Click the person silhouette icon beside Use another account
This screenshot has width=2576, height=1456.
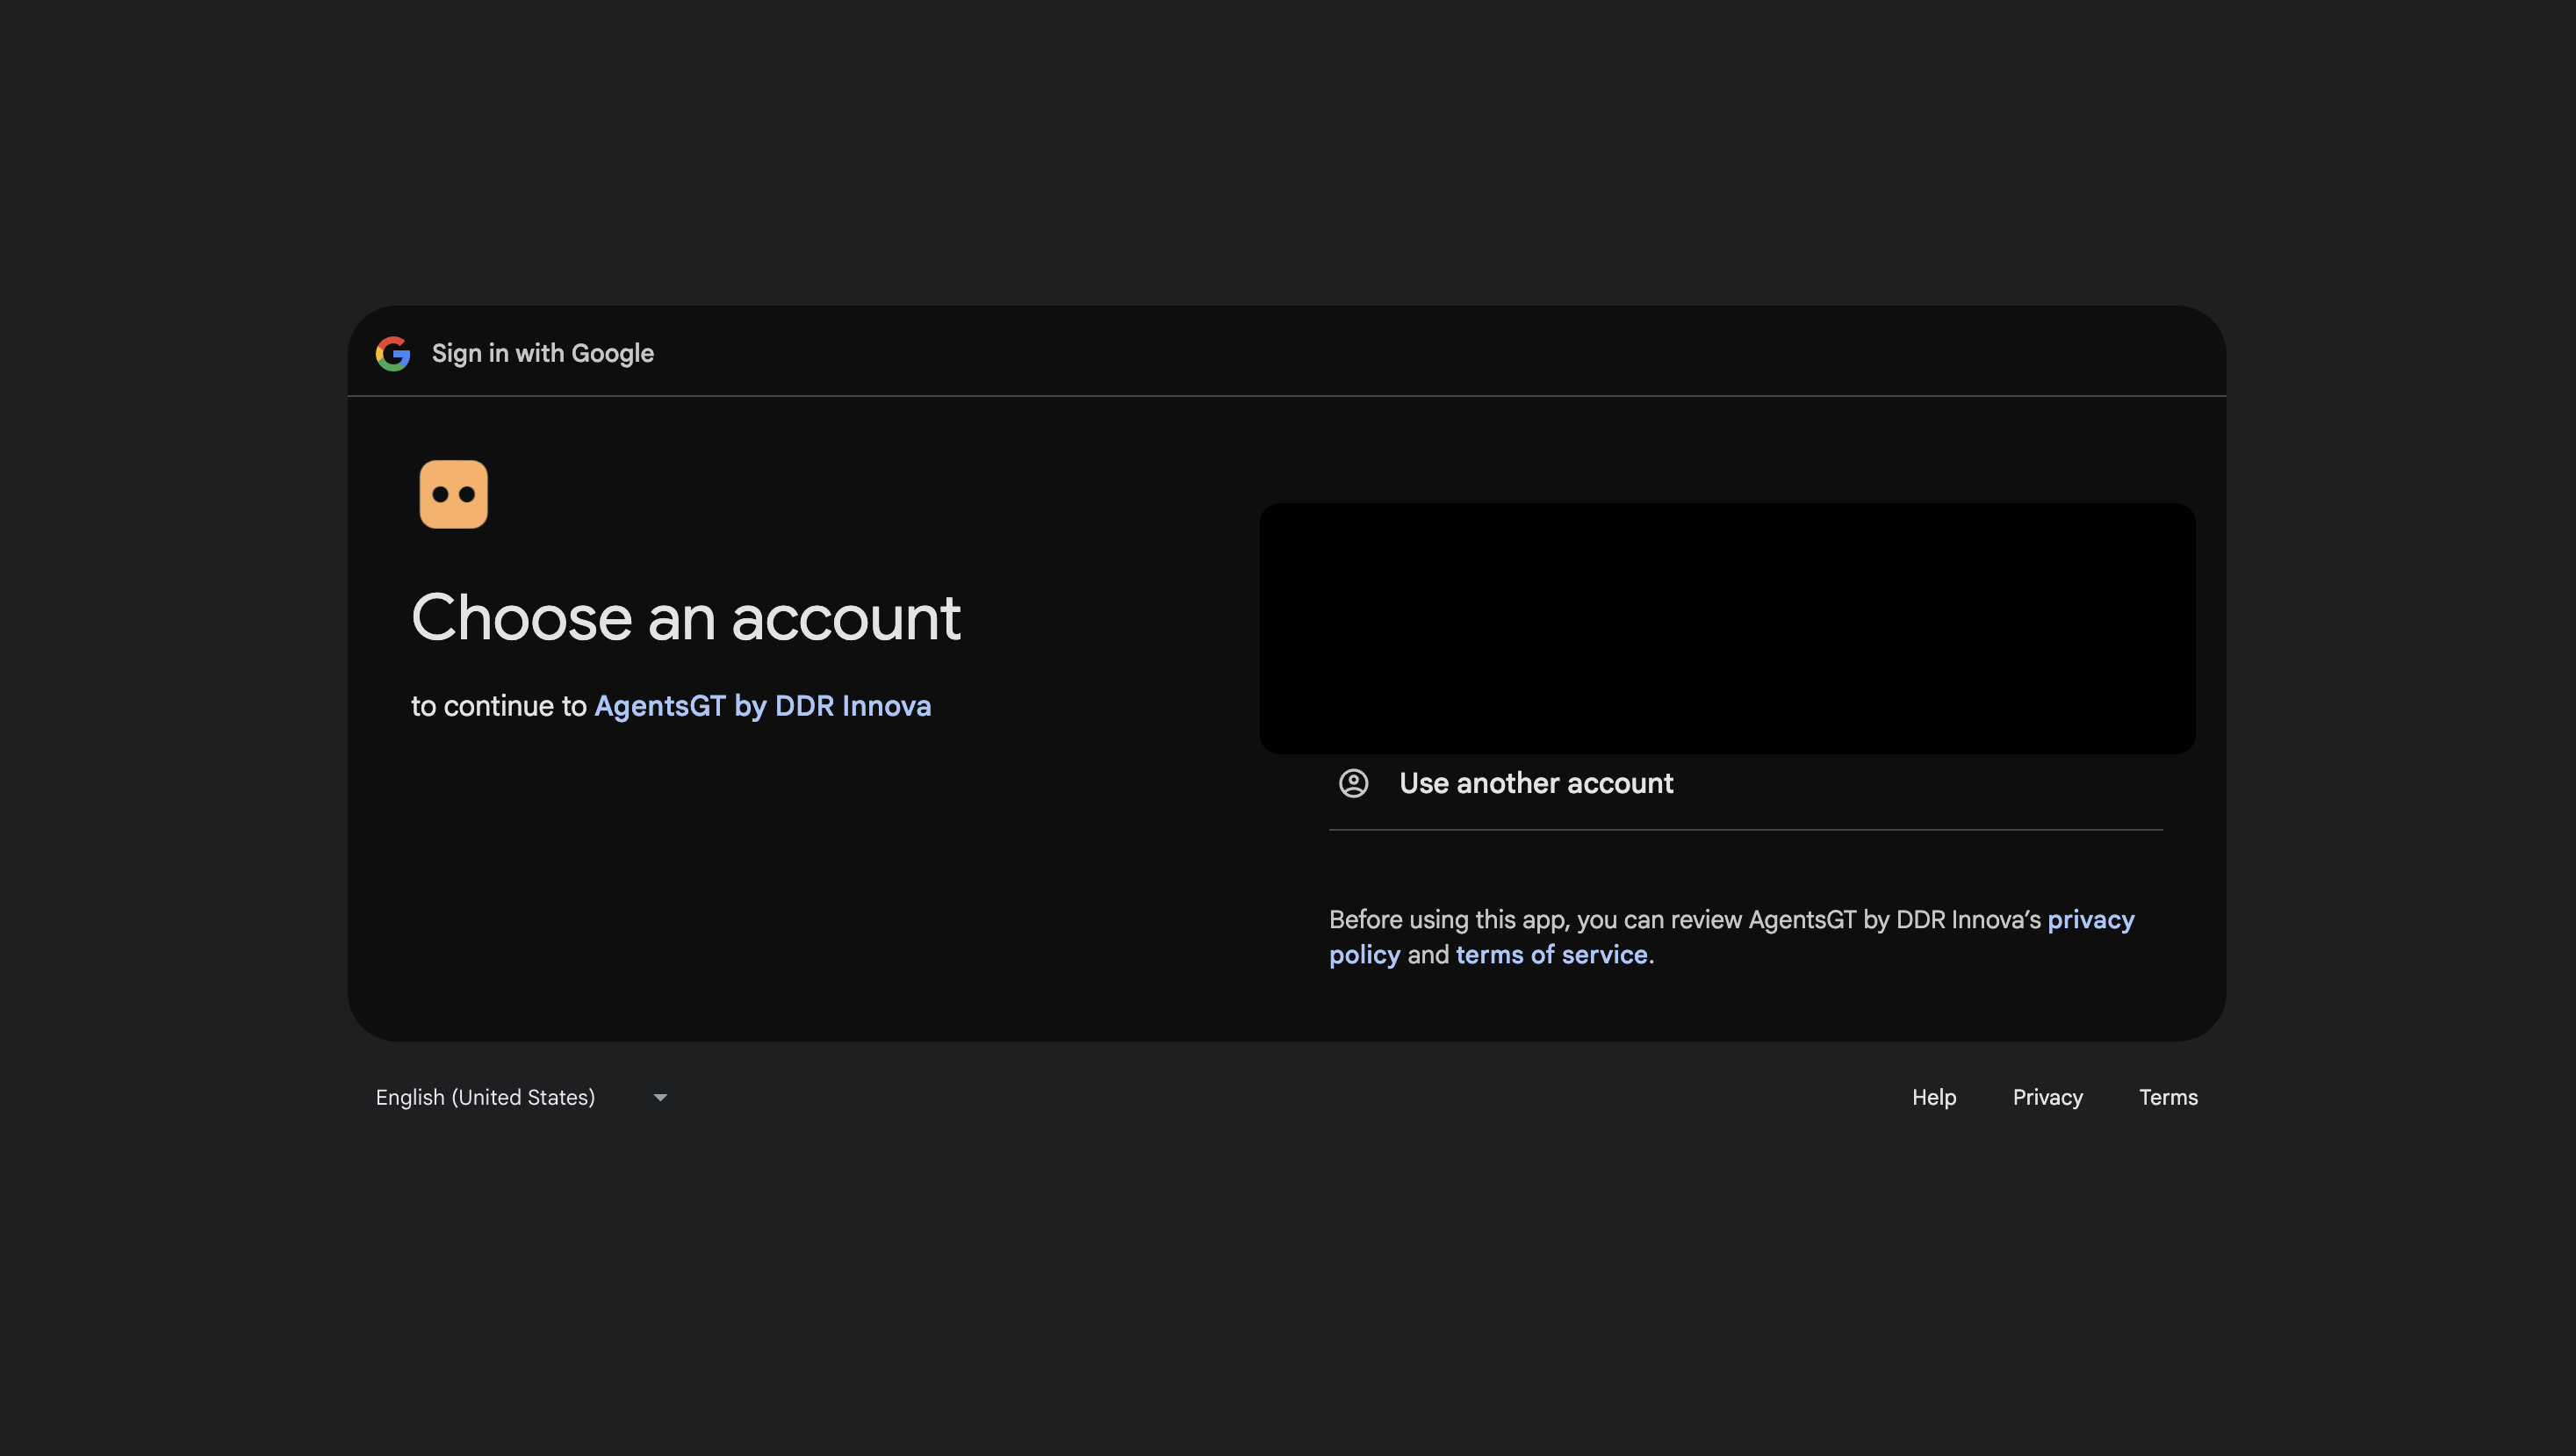[1353, 784]
